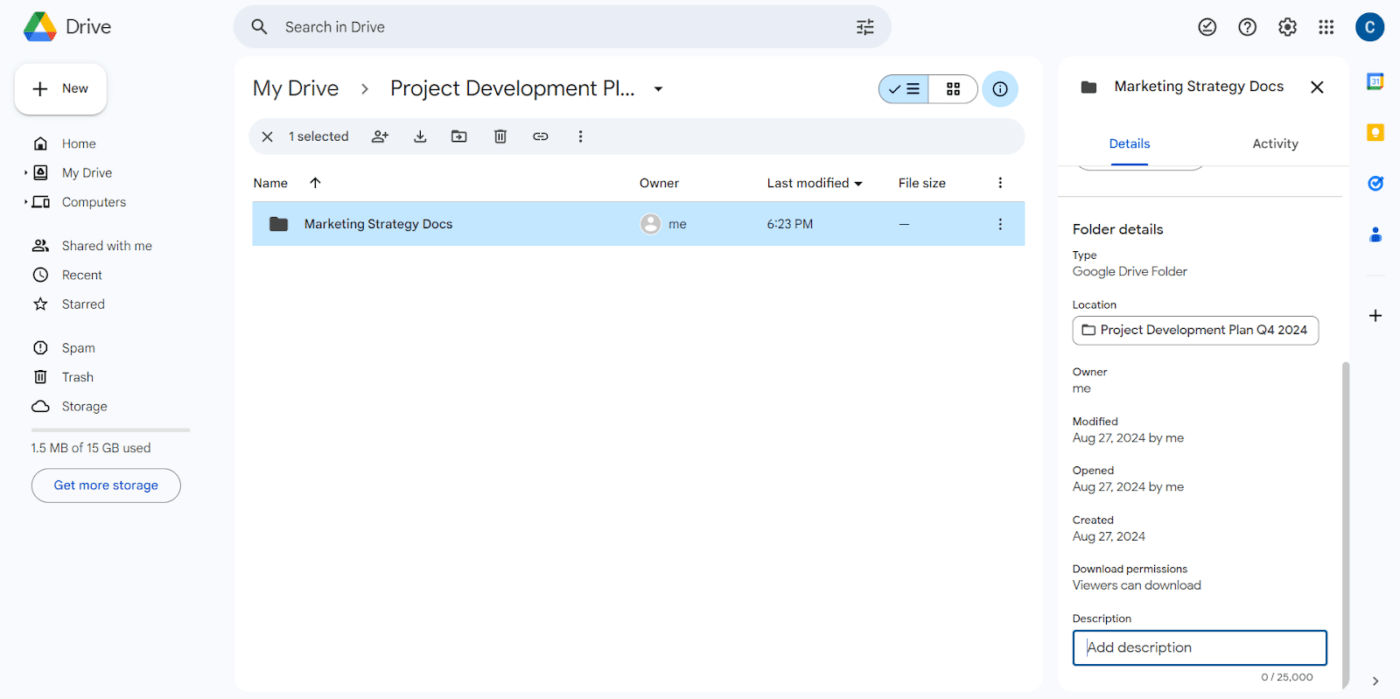Open the Google apps grid
Image resolution: width=1400 pixels, height=699 pixels.
pyautogui.click(x=1326, y=27)
